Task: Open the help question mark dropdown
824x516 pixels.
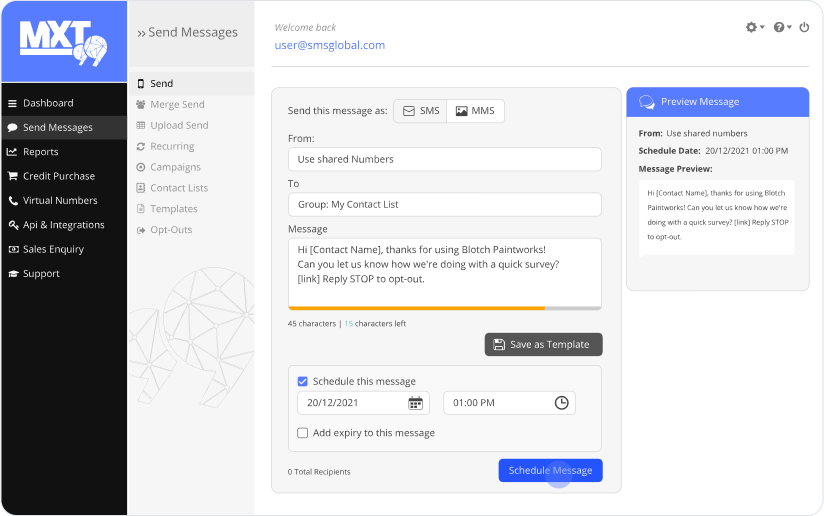Action: pos(782,27)
